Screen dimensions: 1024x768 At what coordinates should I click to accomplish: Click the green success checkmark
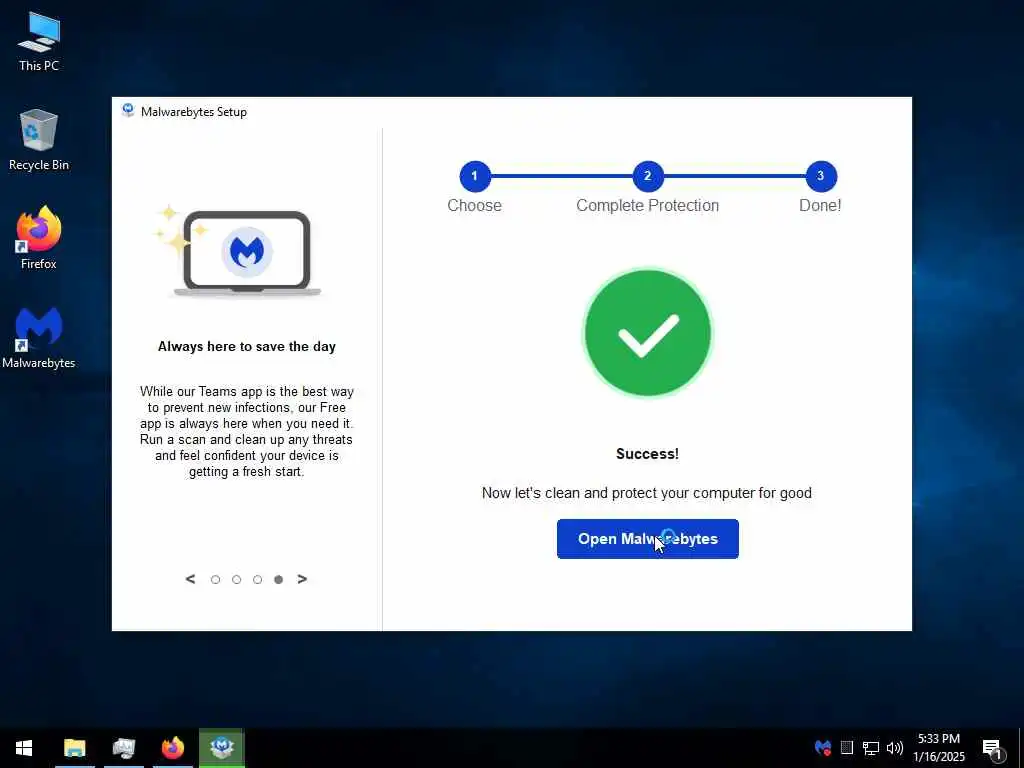tap(647, 333)
